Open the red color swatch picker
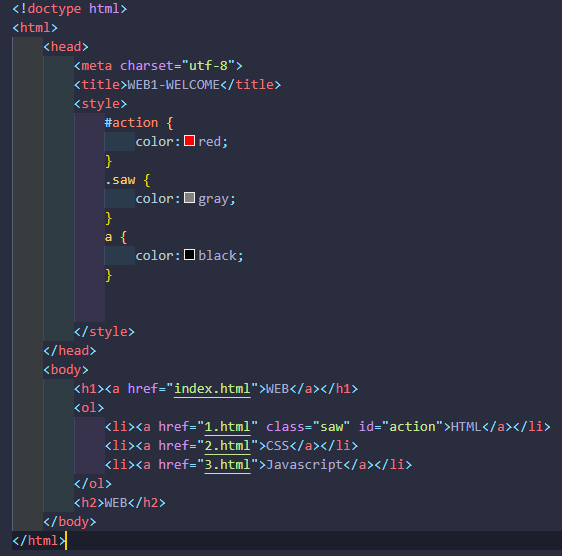This screenshot has height=556, width=562. click(x=189, y=141)
